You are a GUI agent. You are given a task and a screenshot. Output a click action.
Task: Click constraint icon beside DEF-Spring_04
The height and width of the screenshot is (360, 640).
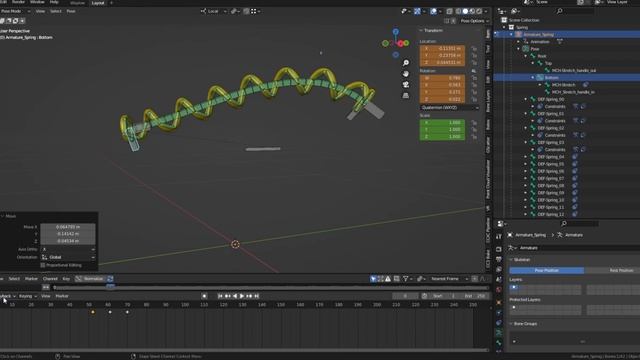tap(575, 157)
